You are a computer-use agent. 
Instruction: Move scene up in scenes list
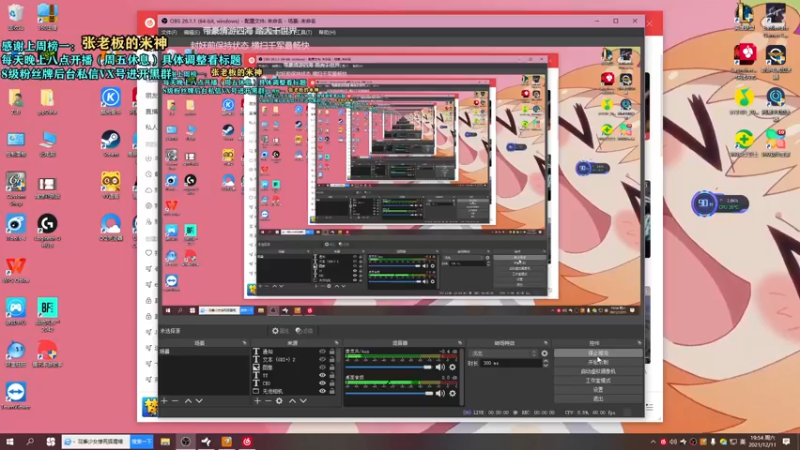pos(188,401)
